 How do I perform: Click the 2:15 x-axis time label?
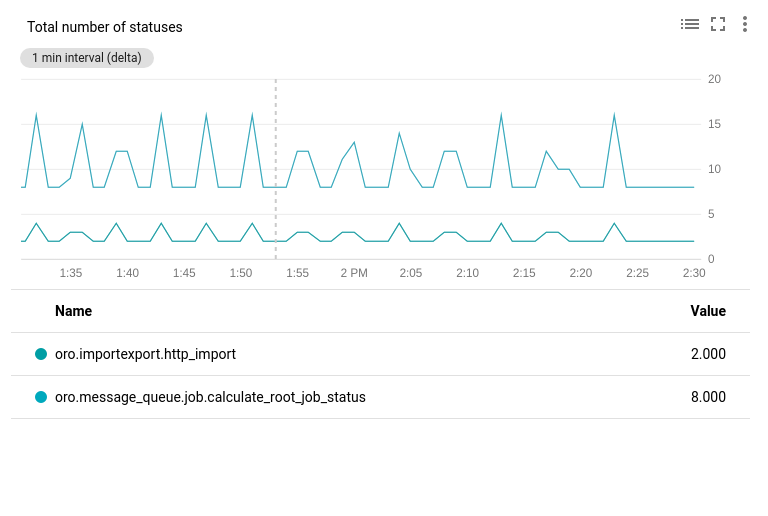524,273
